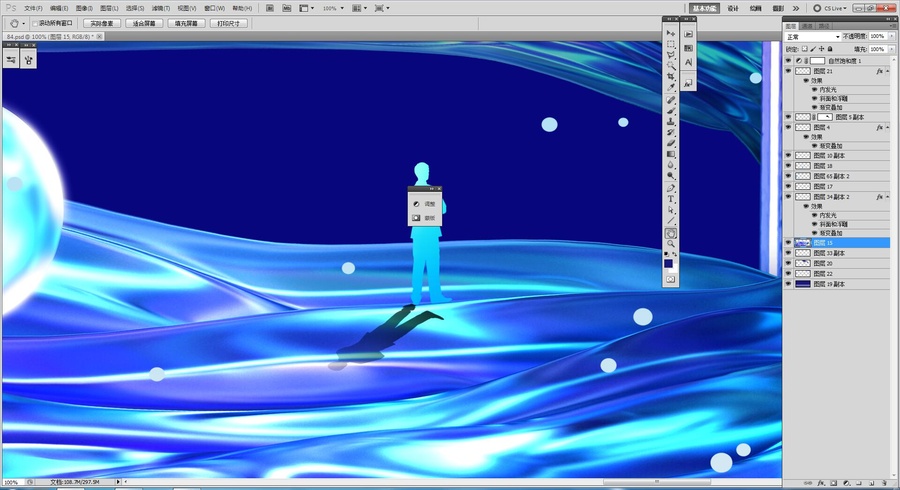
Task: Click the lock all icon
Action: [x=829, y=49]
